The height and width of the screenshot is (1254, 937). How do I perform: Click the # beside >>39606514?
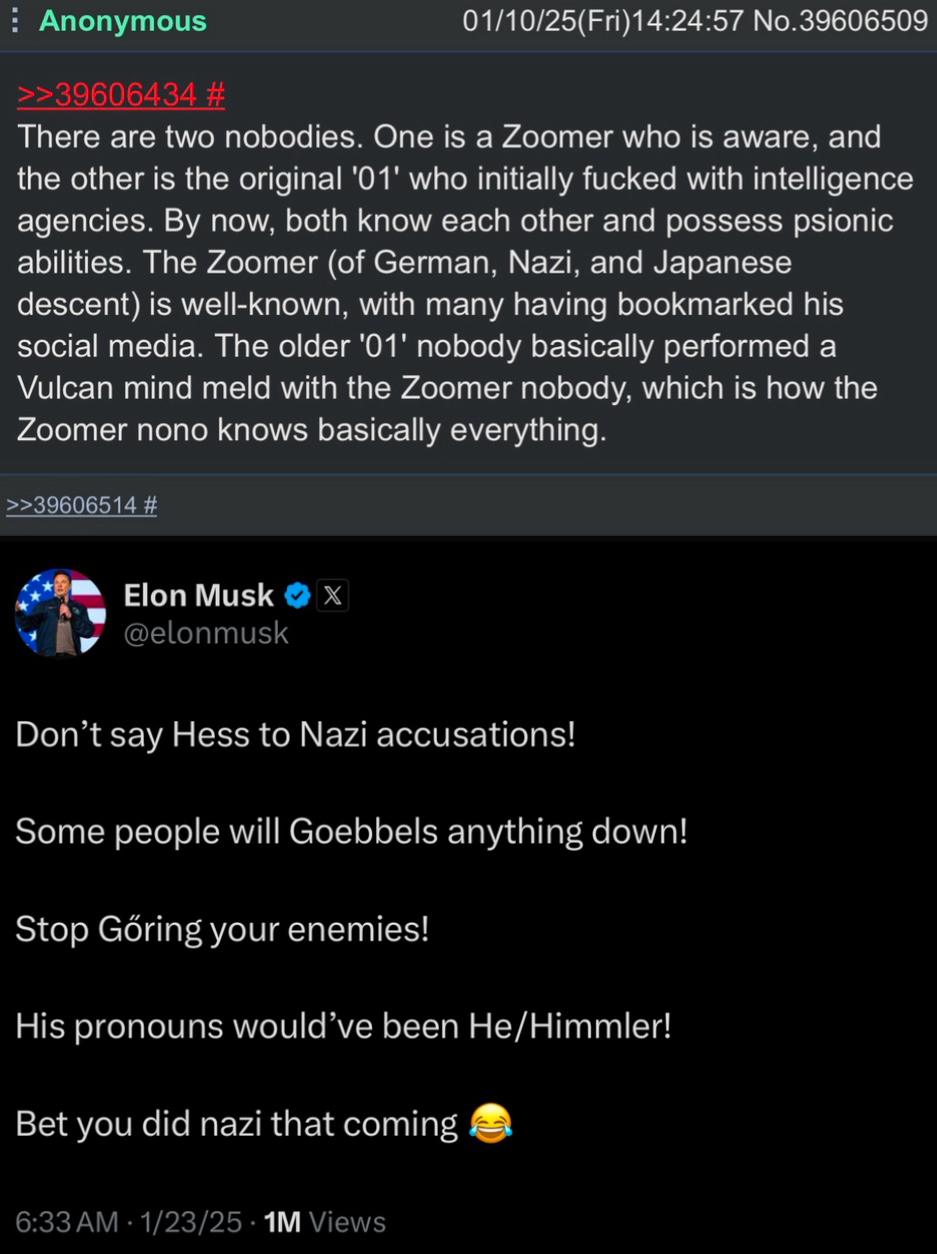pos(150,505)
